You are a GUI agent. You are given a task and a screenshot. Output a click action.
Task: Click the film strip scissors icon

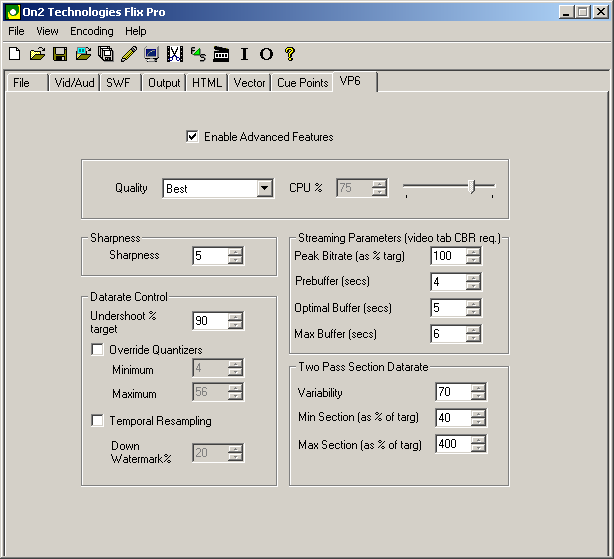coord(174,54)
